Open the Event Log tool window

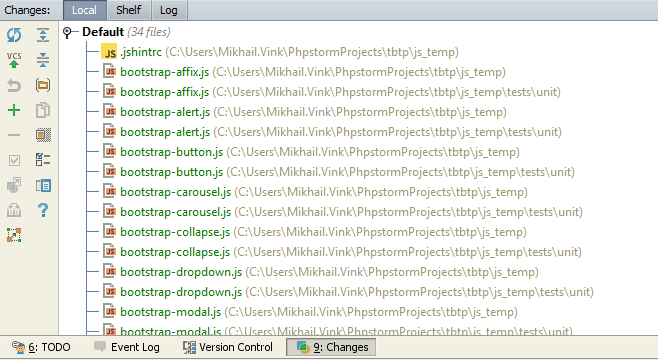coord(127,347)
